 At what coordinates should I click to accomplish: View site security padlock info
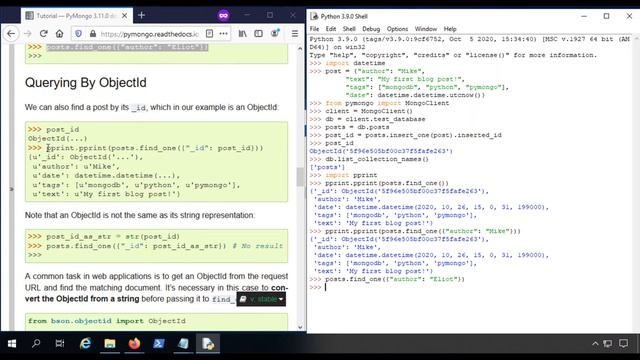93,34
